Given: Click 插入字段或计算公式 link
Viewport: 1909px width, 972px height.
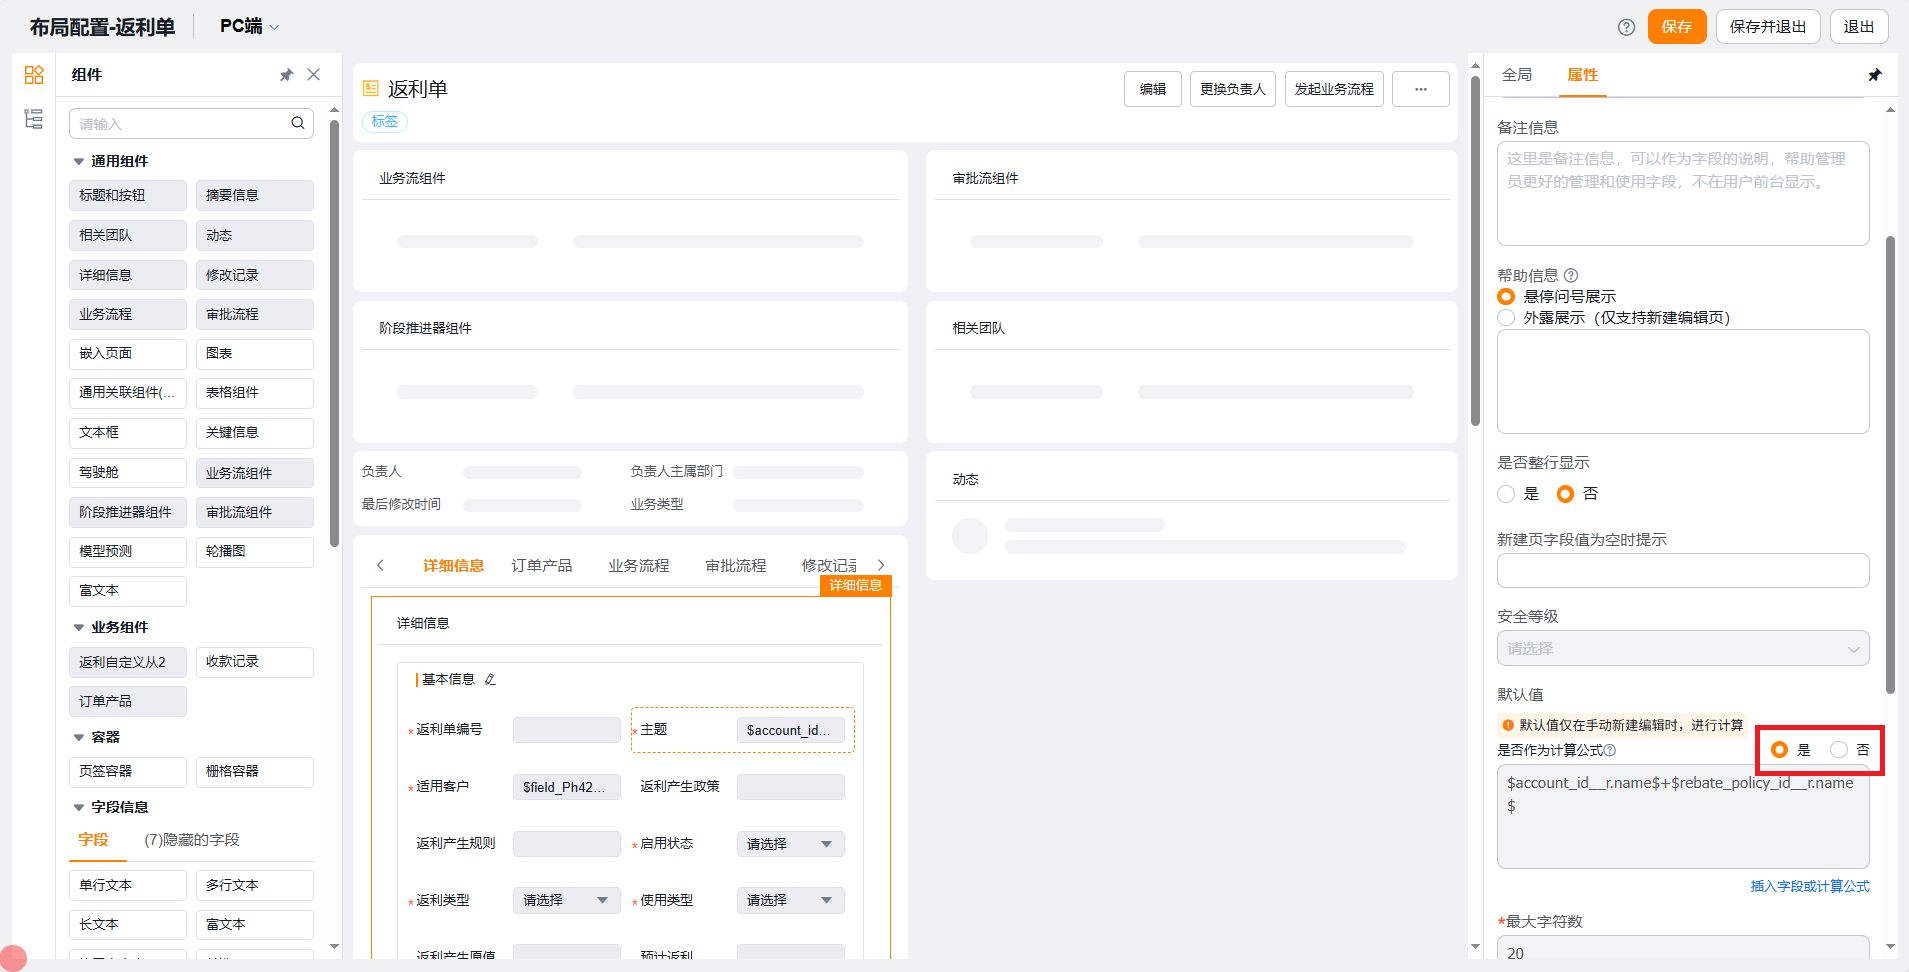Looking at the screenshot, I should [1809, 886].
